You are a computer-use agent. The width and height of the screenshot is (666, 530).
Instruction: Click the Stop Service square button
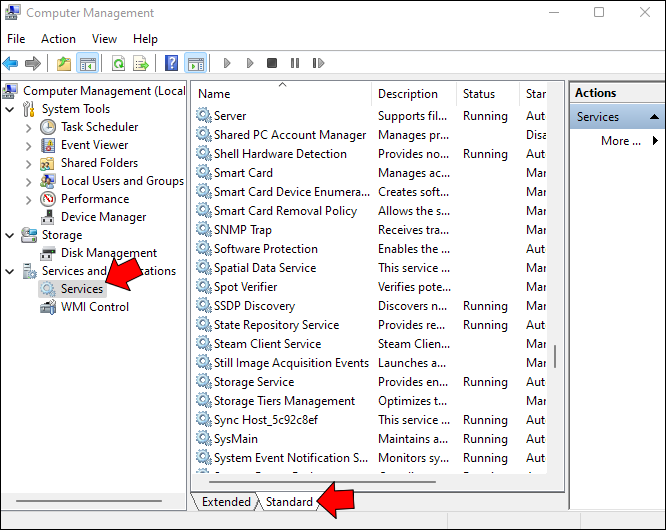click(x=272, y=63)
